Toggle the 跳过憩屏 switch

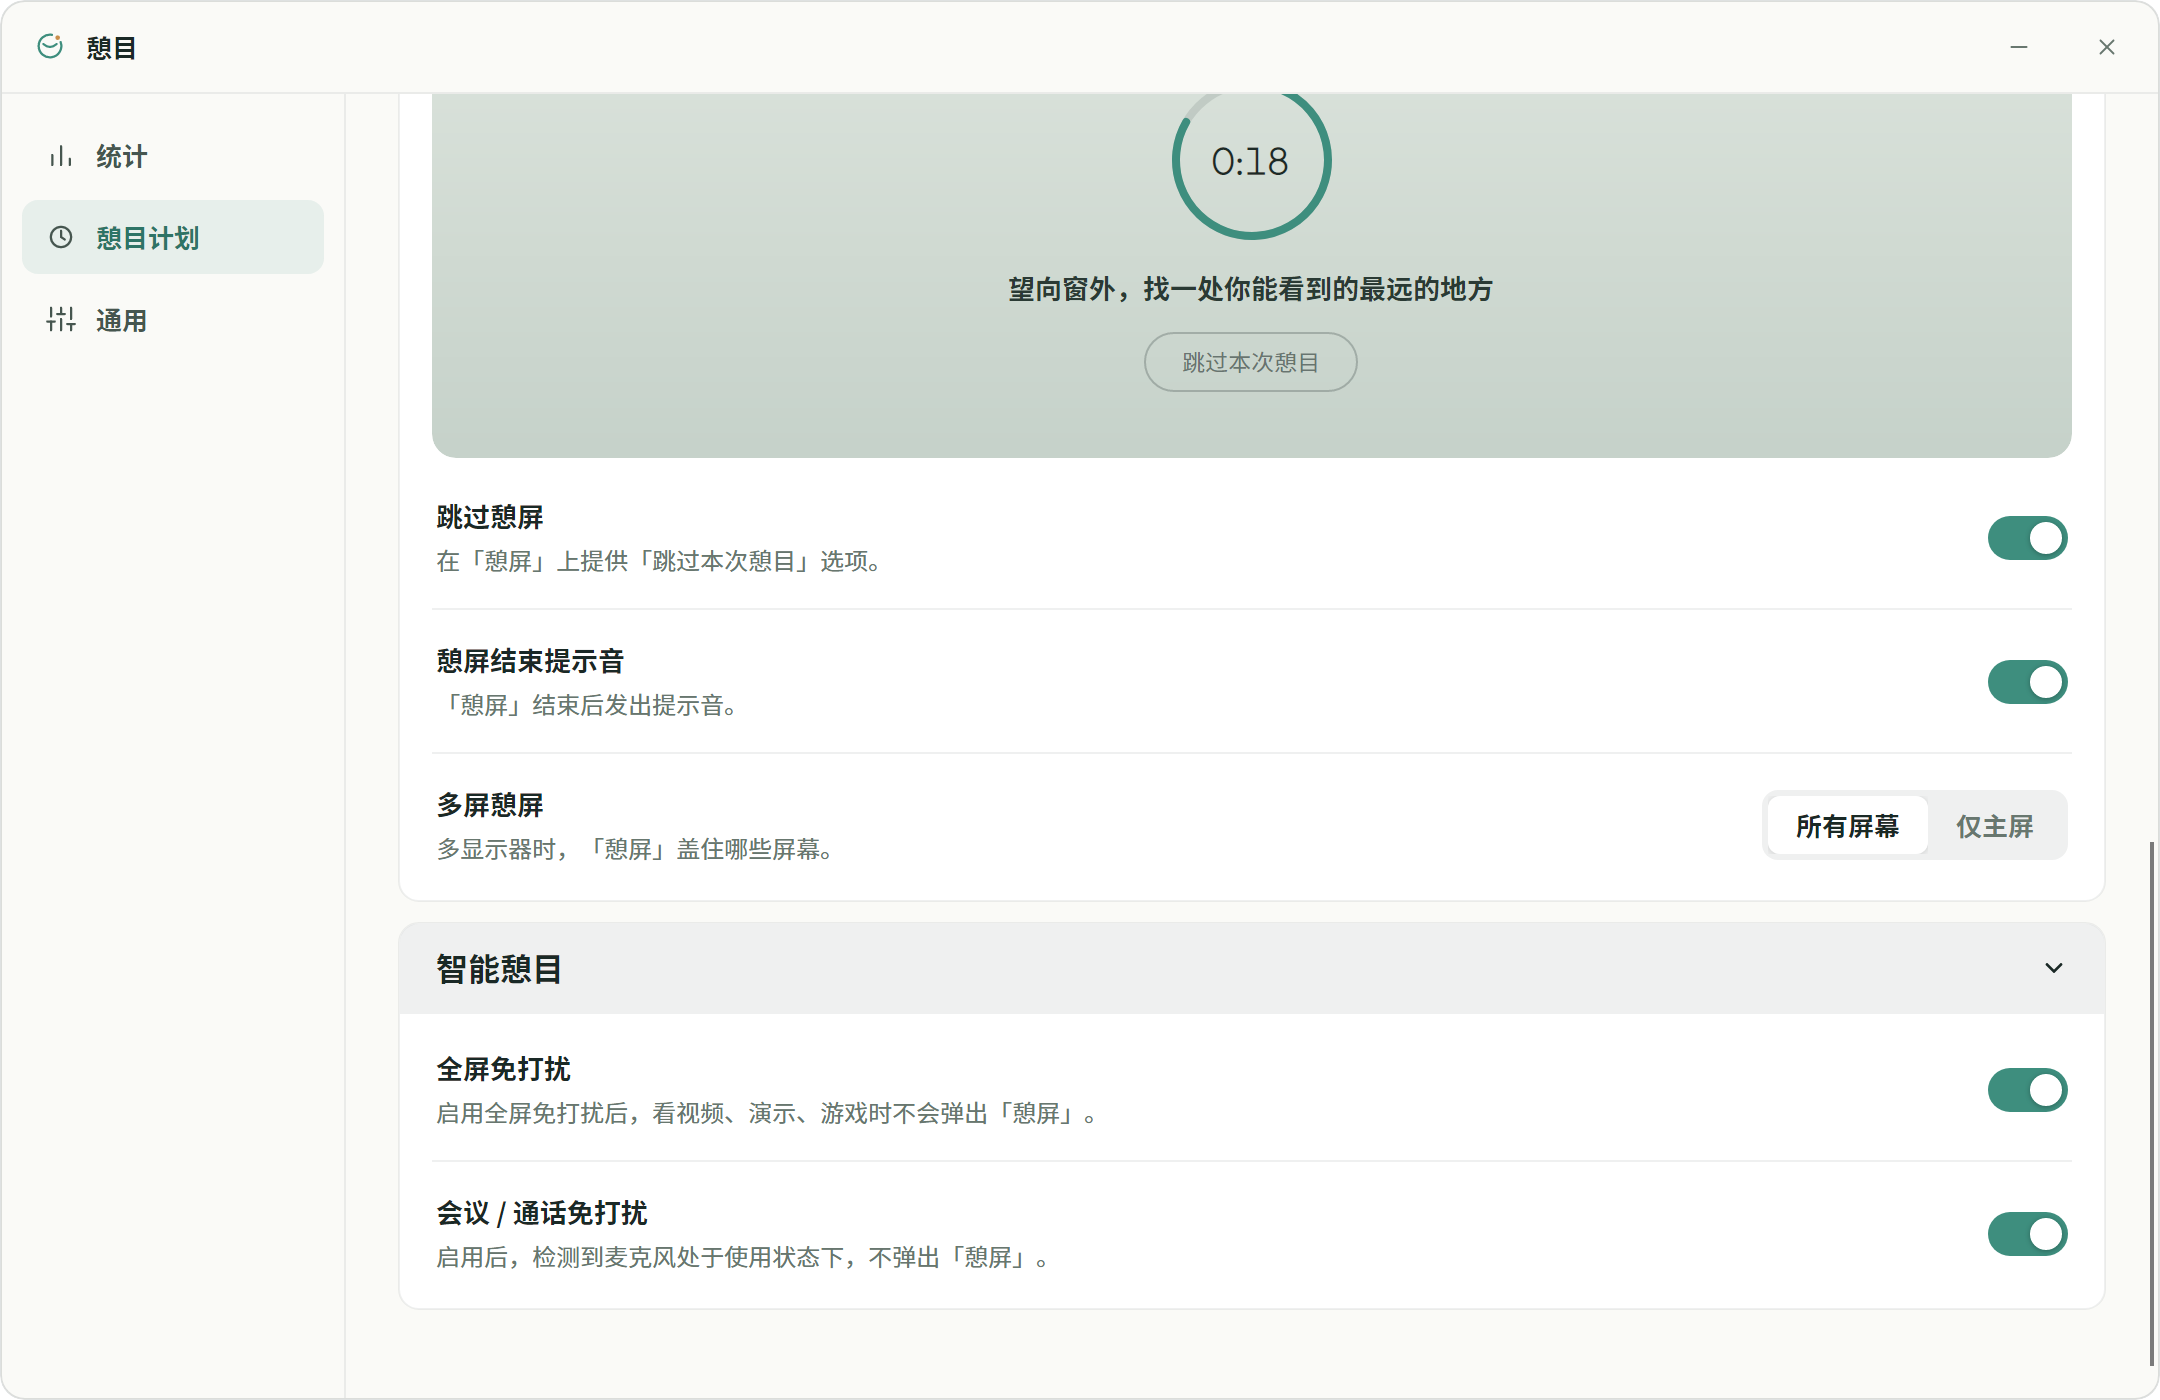(2027, 538)
